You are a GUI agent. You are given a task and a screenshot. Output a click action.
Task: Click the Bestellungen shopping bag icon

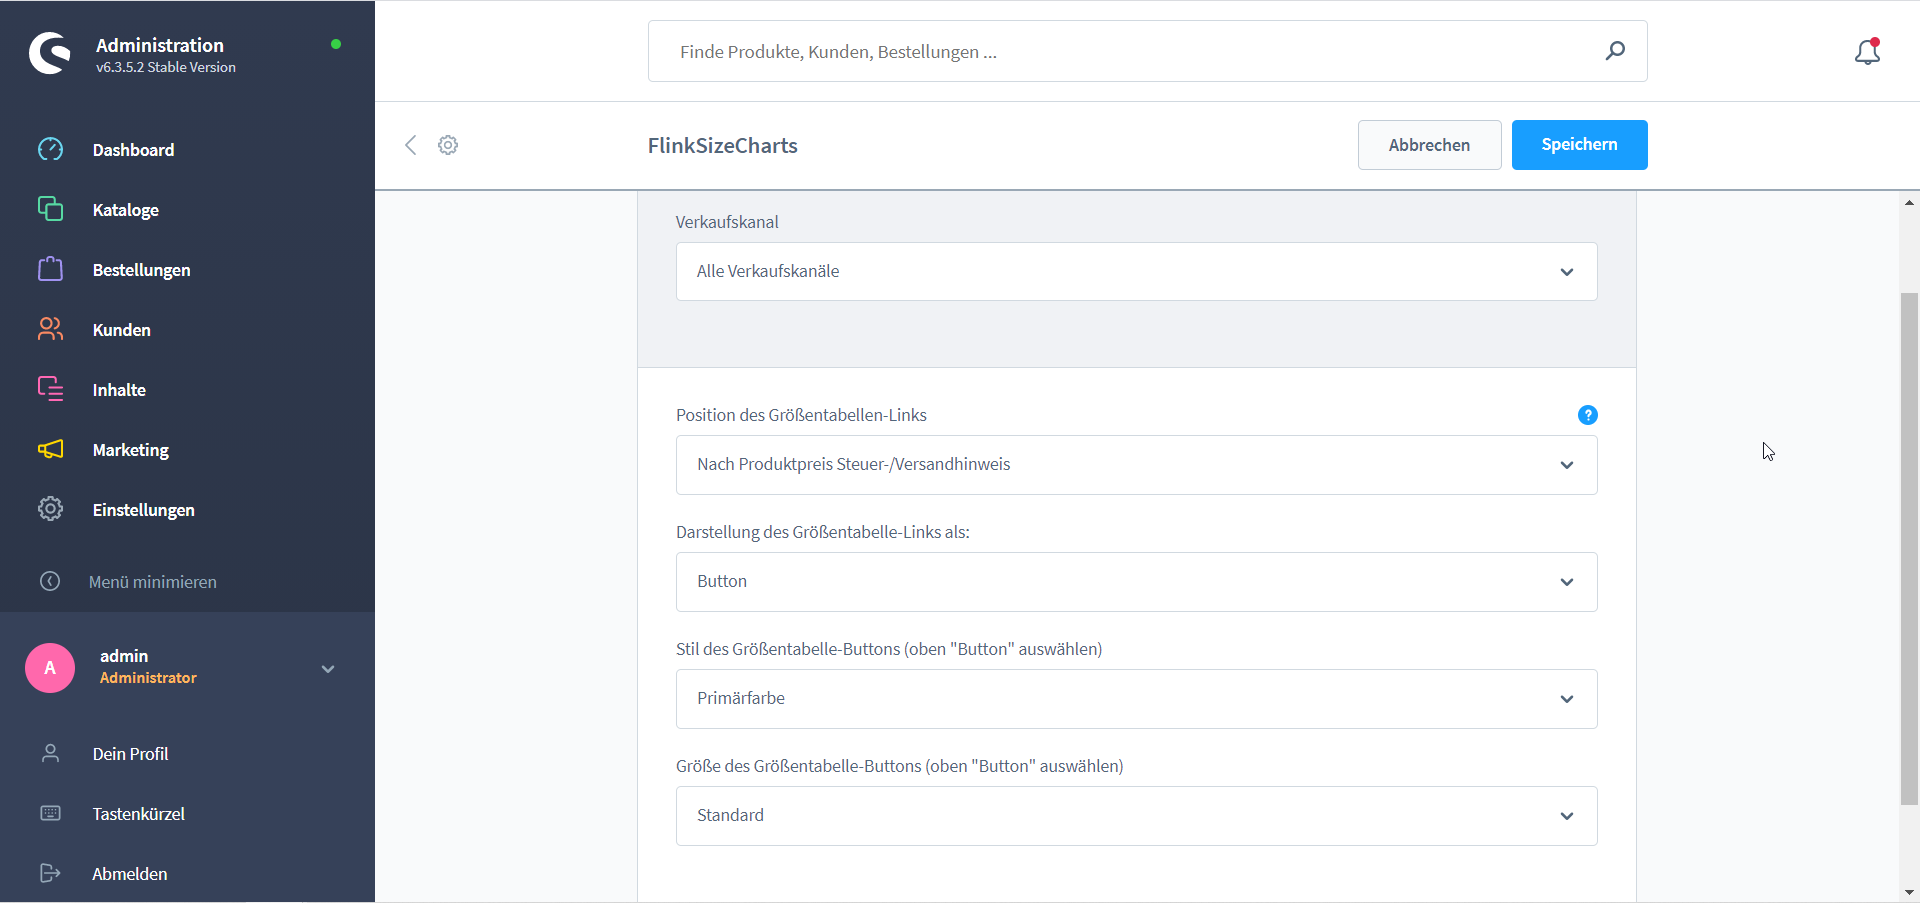(x=50, y=269)
